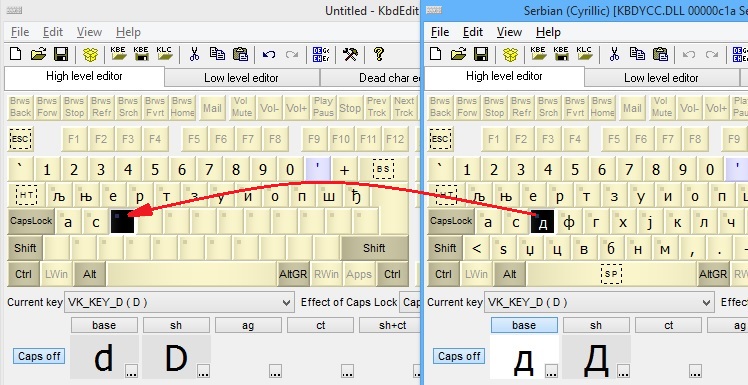Toggle the Caps off button in the Untitled window
This screenshot has width=748, height=385.
(39, 356)
